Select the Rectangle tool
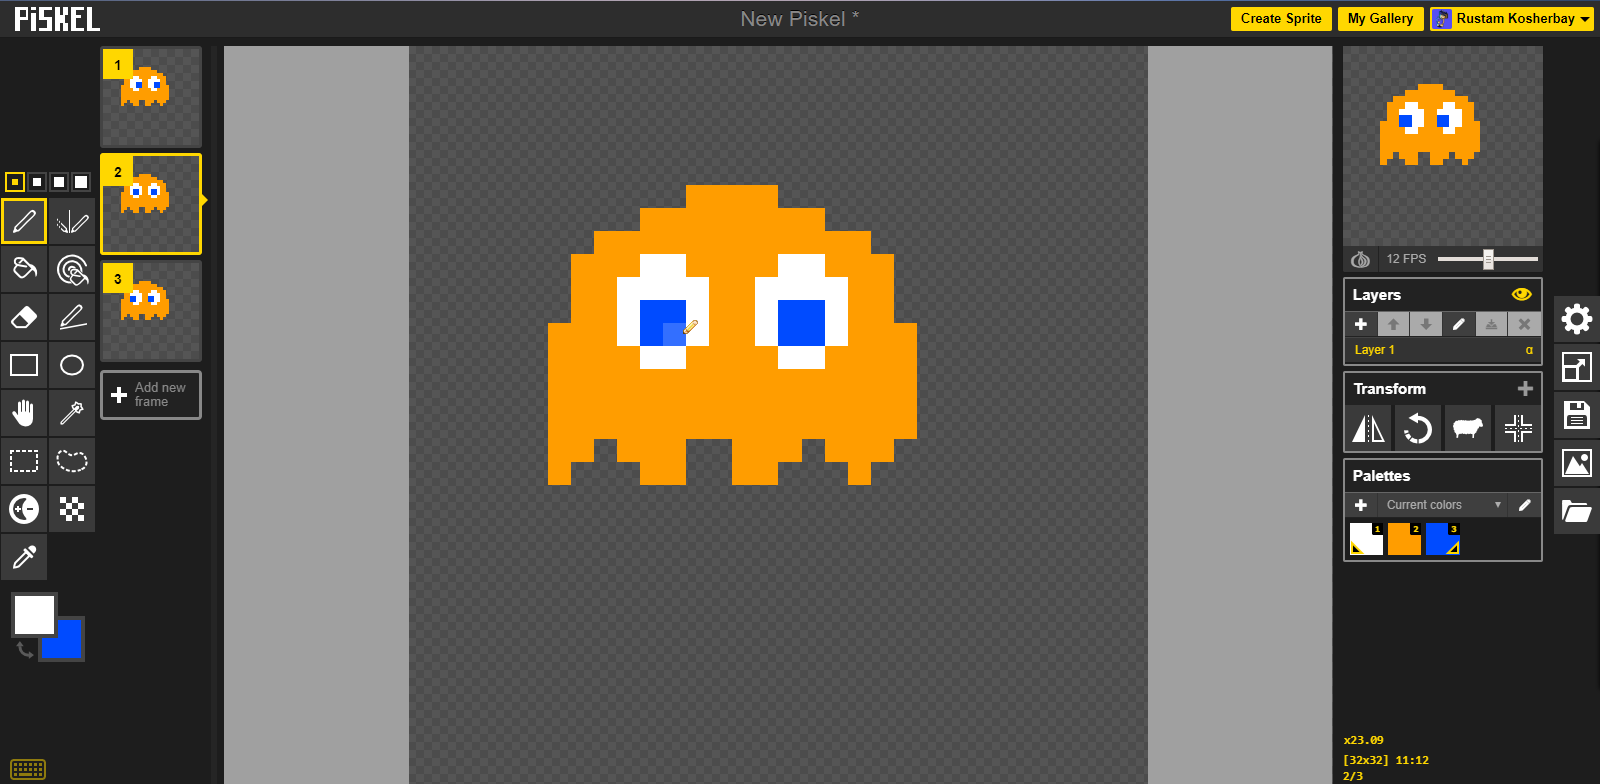This screenshot has width=1600, height=784. point(24,365)
